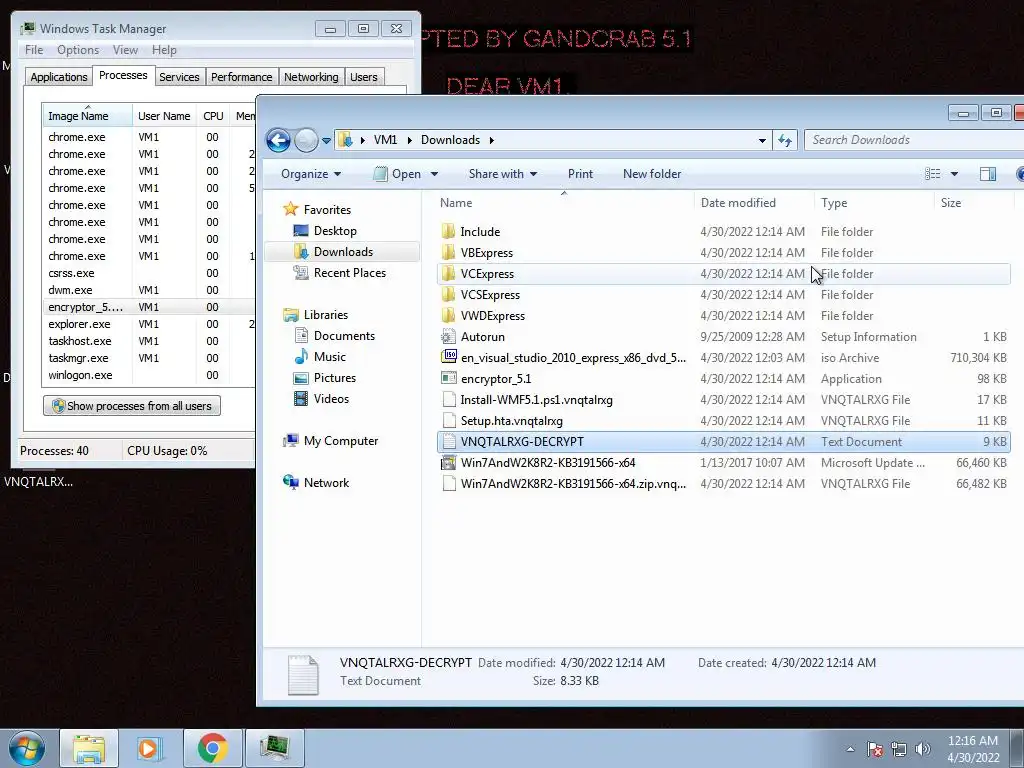
Task: Expand the arrow after Downloads in breadcrumb
Action: 491,140
